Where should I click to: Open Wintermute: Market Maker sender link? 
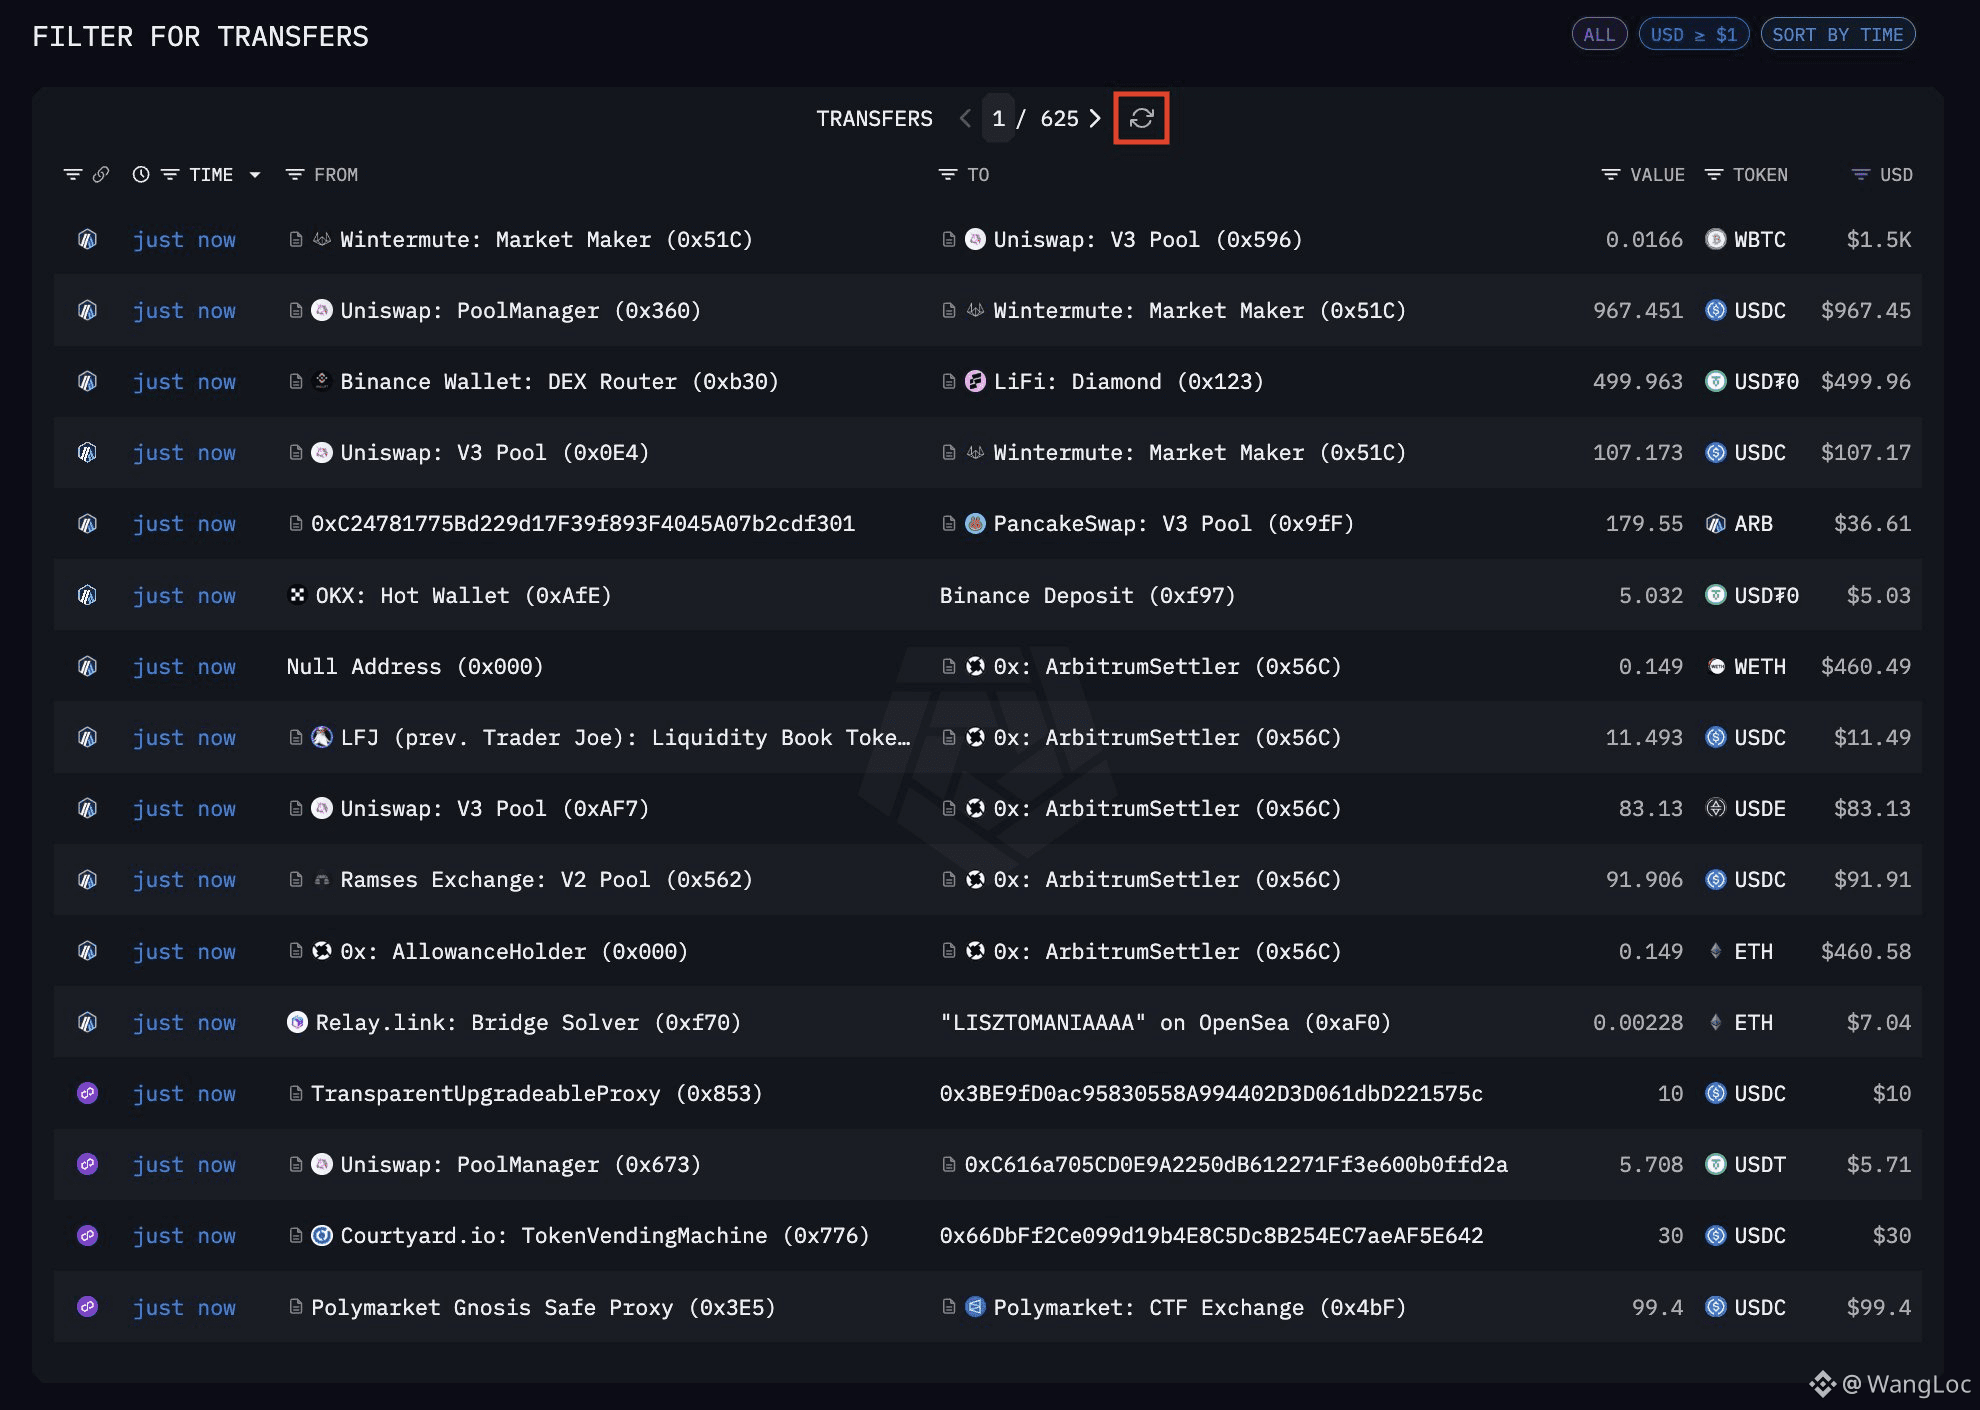click(x=545, y=240)
